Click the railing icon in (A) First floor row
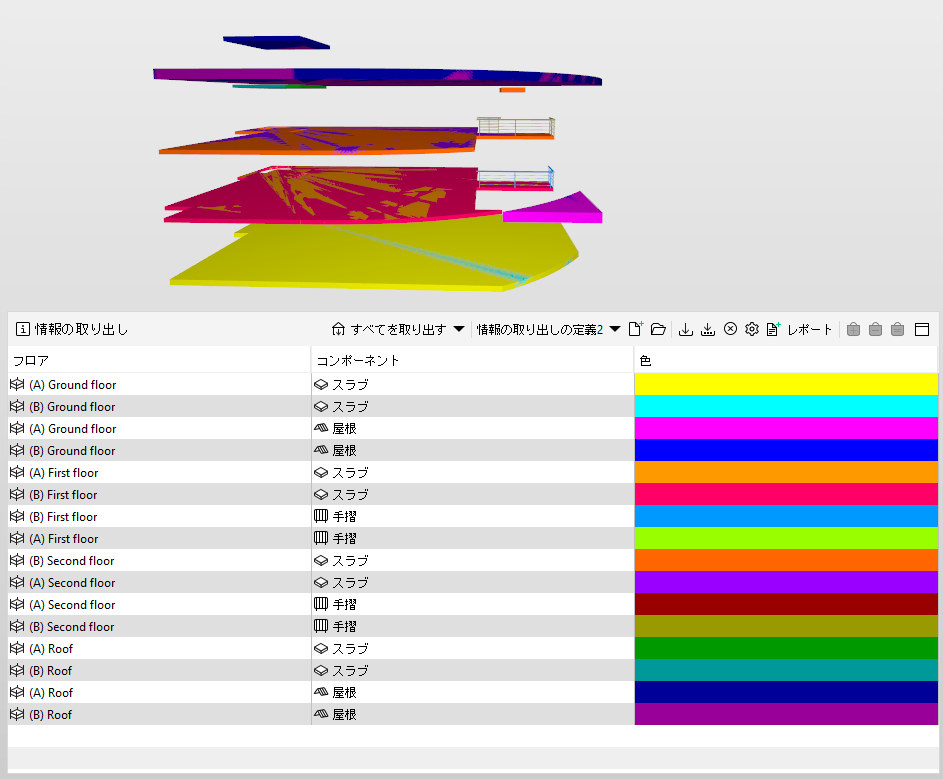Viewport: 943px width, 779px height. point(321,538)
